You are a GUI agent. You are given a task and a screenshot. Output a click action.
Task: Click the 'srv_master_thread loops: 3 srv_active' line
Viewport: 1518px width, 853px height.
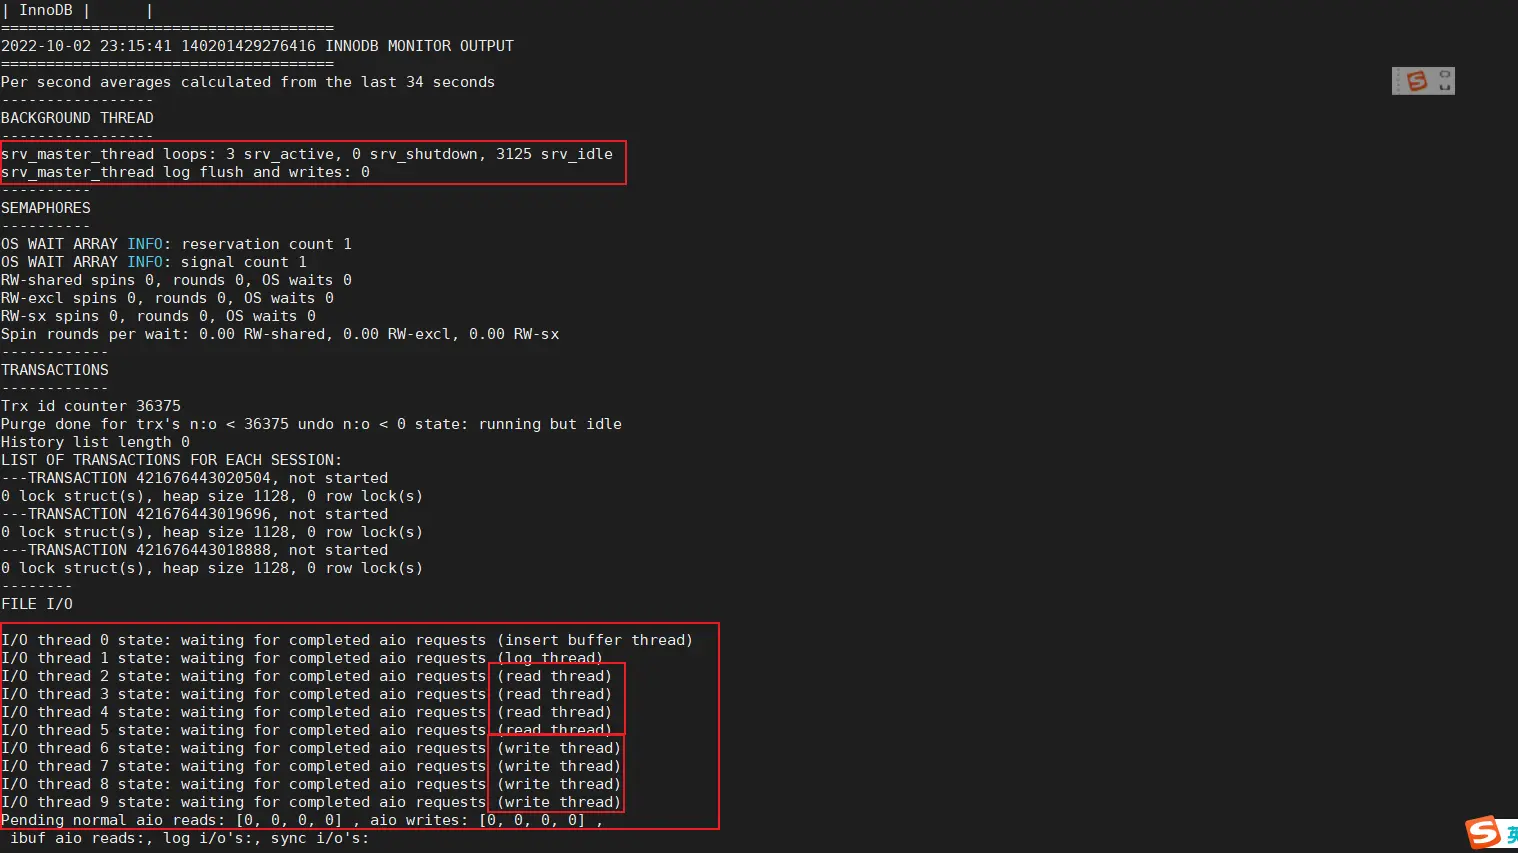307,154
